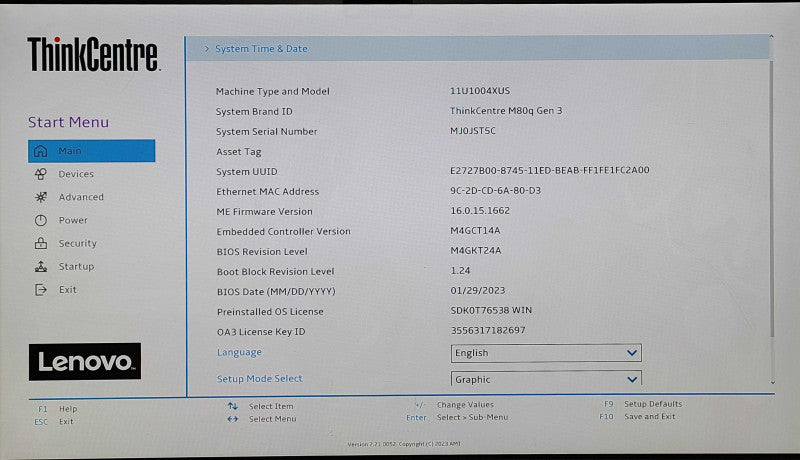
Task: Click AMI version copyright text
Action: pyautogui.click(x=404, y=444)
